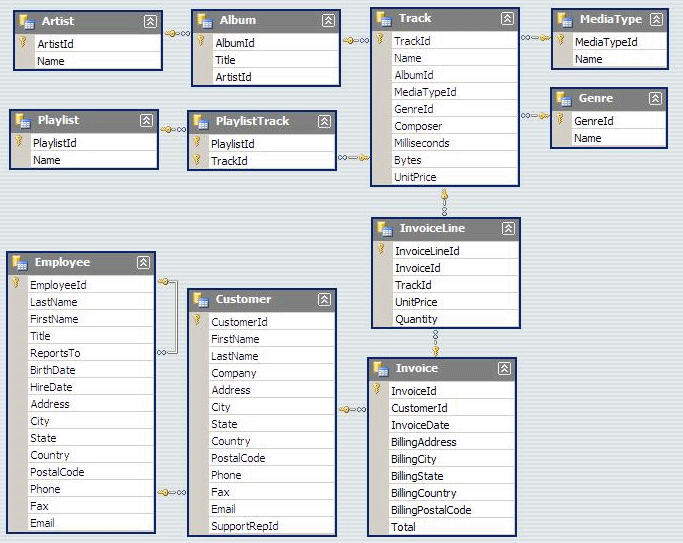Click the key icon beside GenreId in Genre table
This screenshot has width=683, height=543.
(x=560, y=119)
